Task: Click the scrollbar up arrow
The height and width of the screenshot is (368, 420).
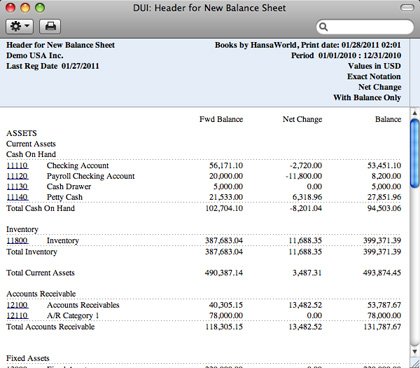Action: point(415,113)
